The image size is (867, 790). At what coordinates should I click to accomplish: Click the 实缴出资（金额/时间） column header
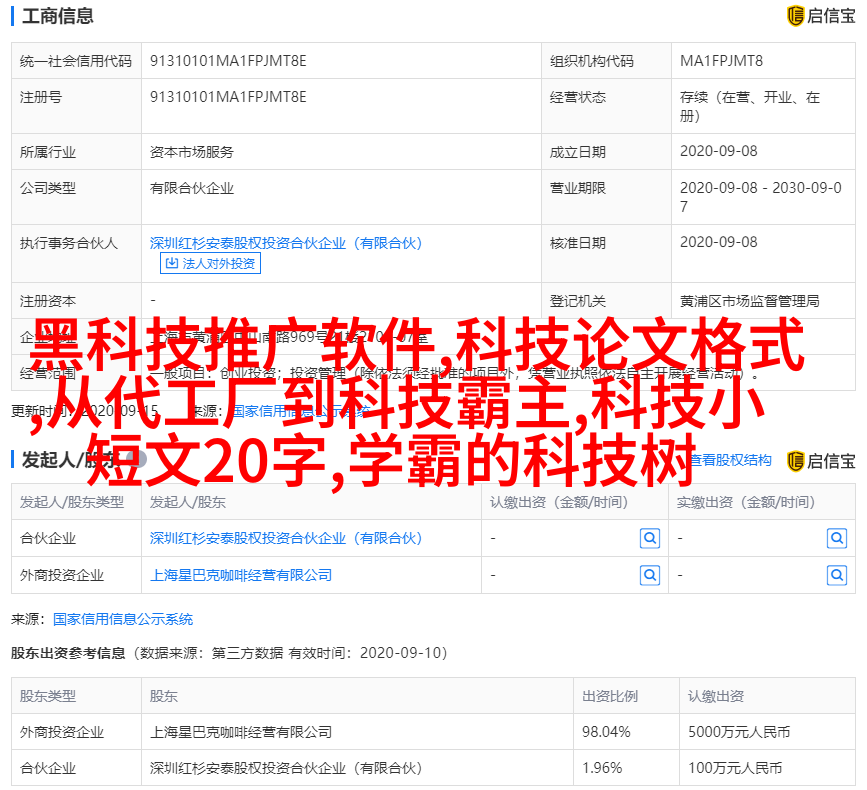click(x=762, y=502)
